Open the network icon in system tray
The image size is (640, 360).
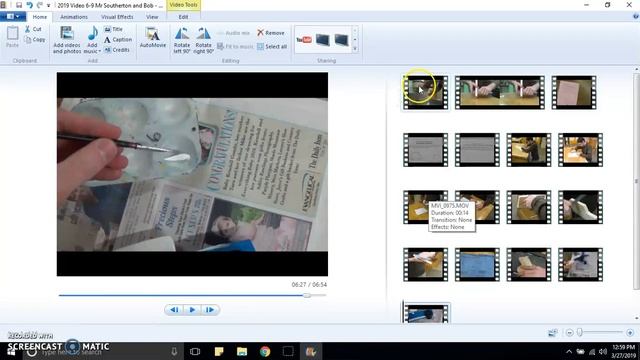click(592, 351)
